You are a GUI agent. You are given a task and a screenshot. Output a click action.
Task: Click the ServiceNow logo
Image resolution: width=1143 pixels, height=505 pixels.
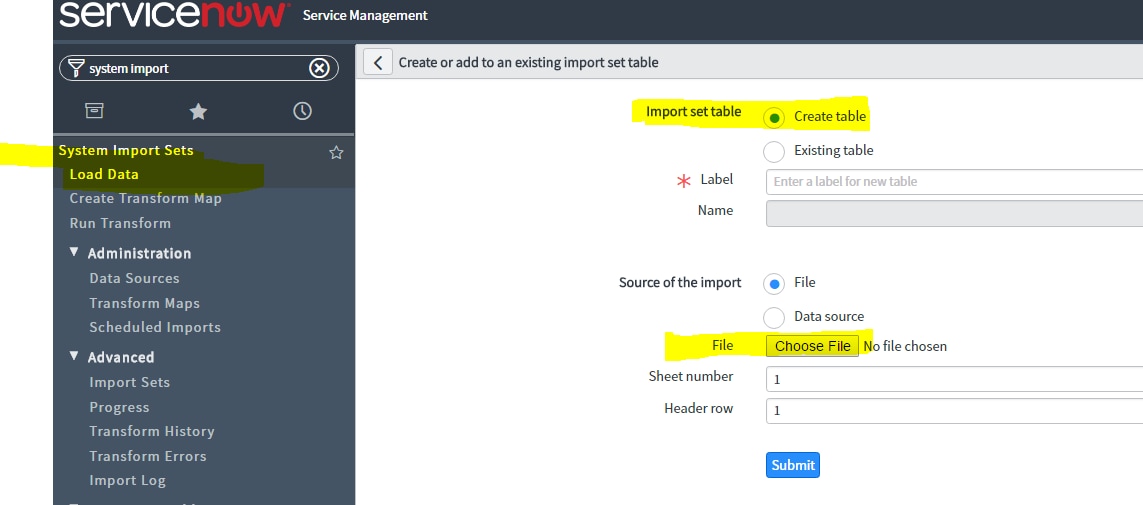(x=174, y=15)
